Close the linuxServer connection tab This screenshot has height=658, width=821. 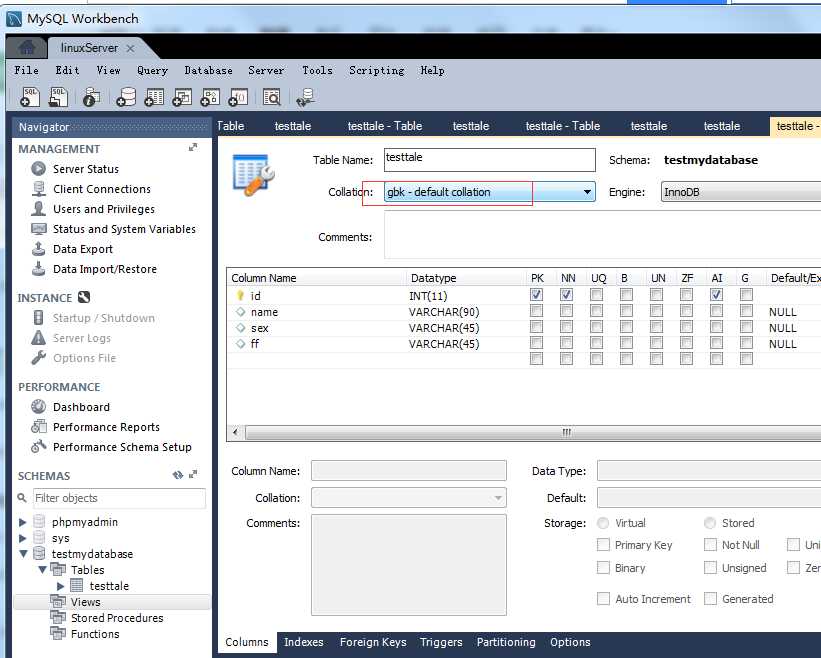point(130,48)
